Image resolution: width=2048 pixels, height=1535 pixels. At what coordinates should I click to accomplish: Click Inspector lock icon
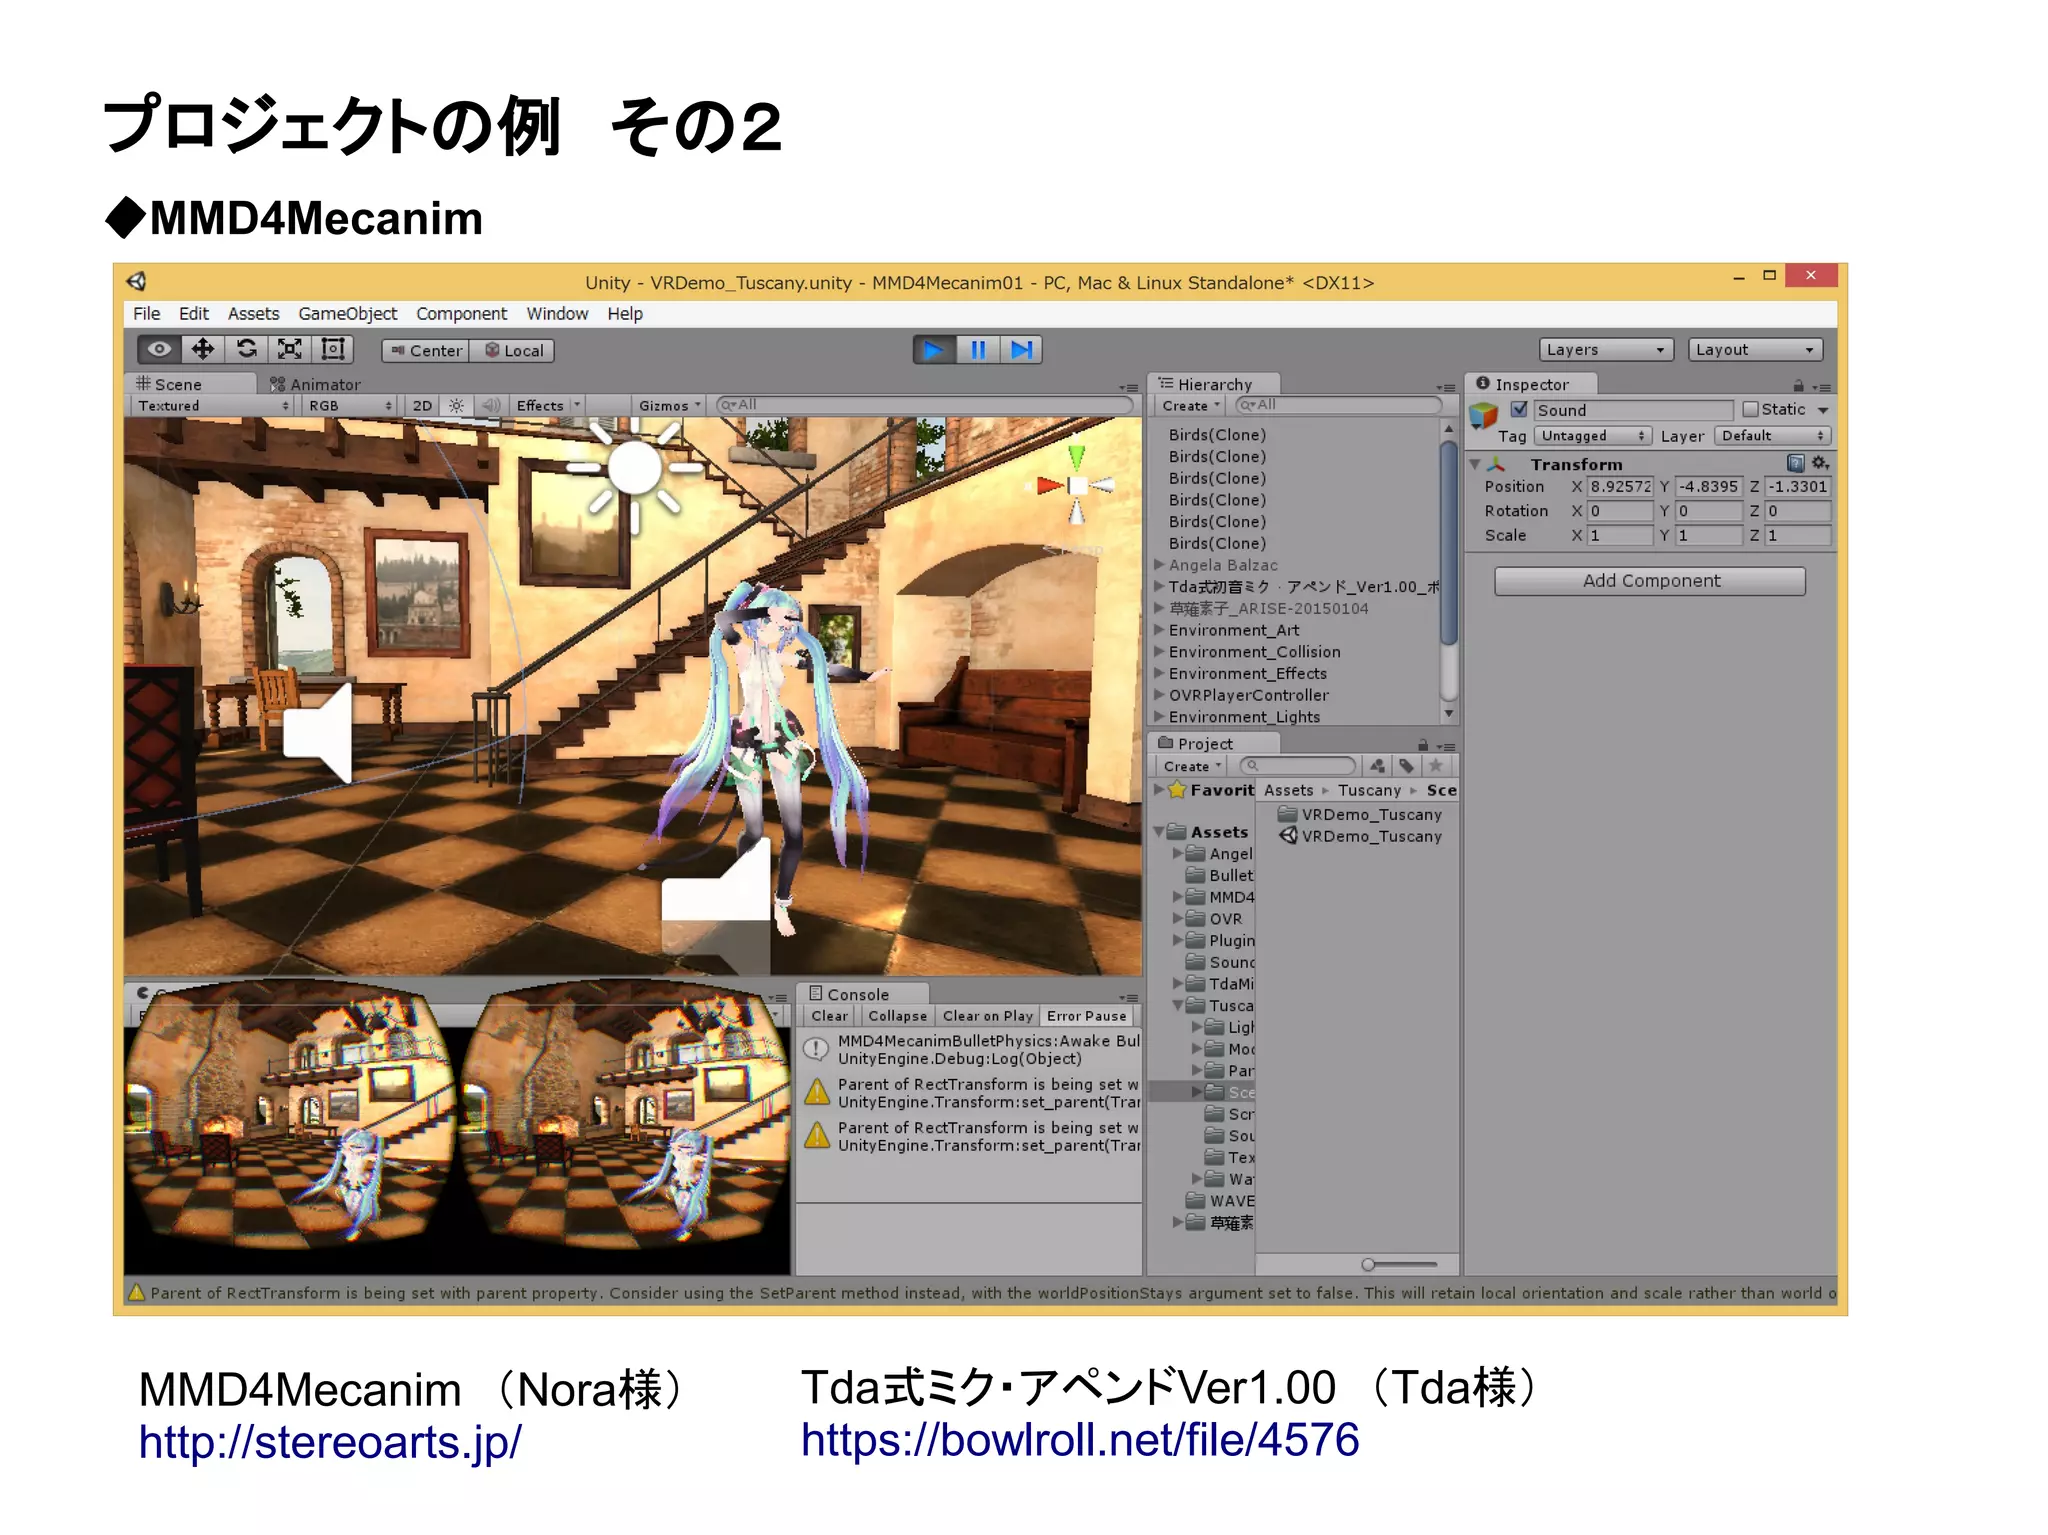tap(1798, 385)
